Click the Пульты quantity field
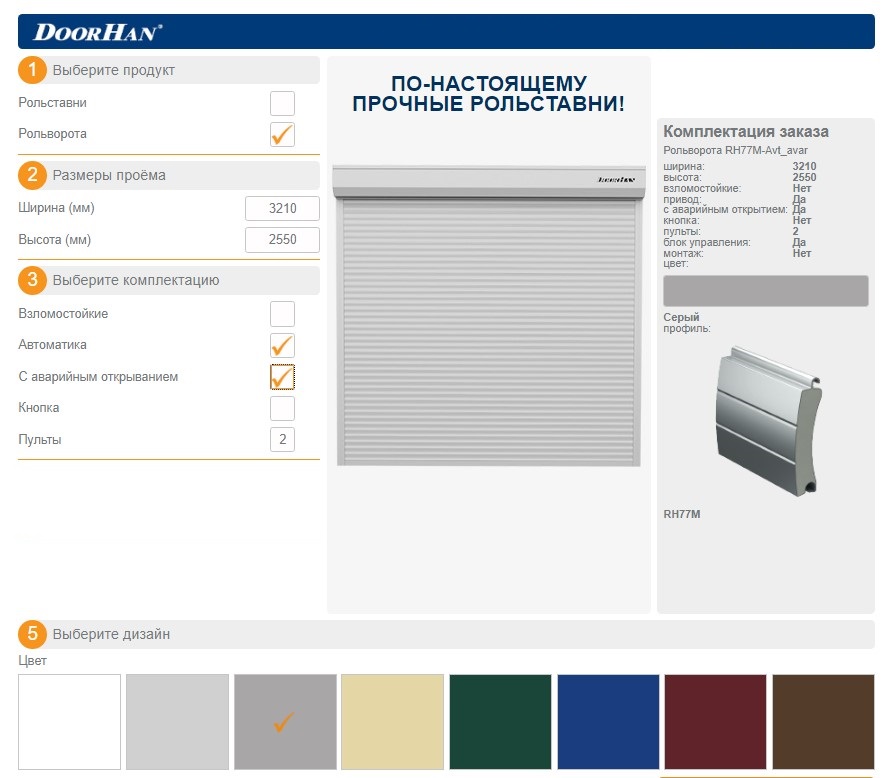This screenshot has width=887, height=778. pyautogui.click(x=282, y=440)
